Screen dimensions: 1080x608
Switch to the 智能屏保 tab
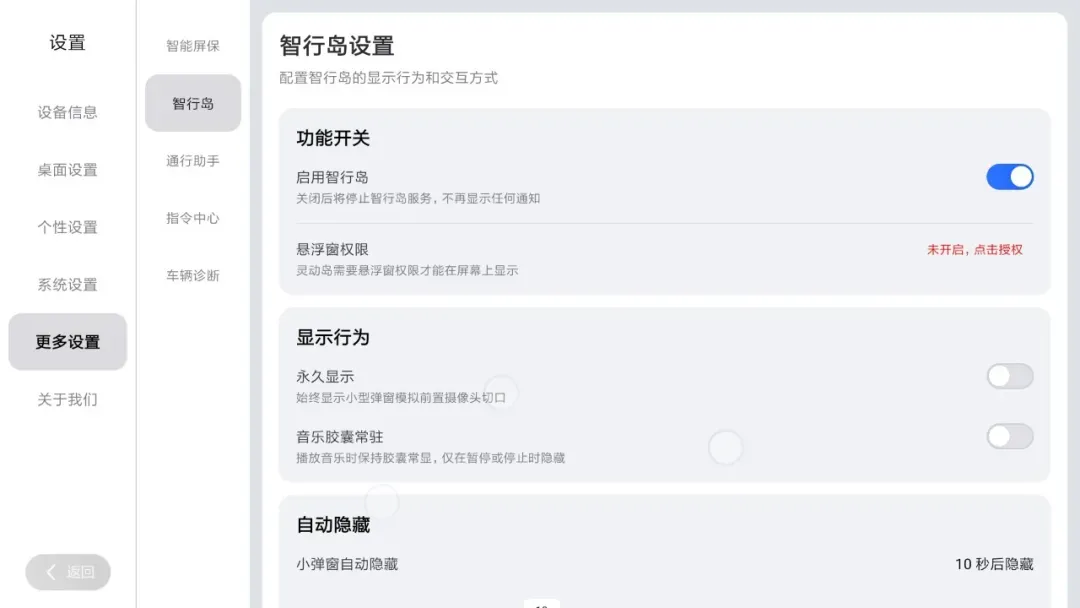pos(192,46)
